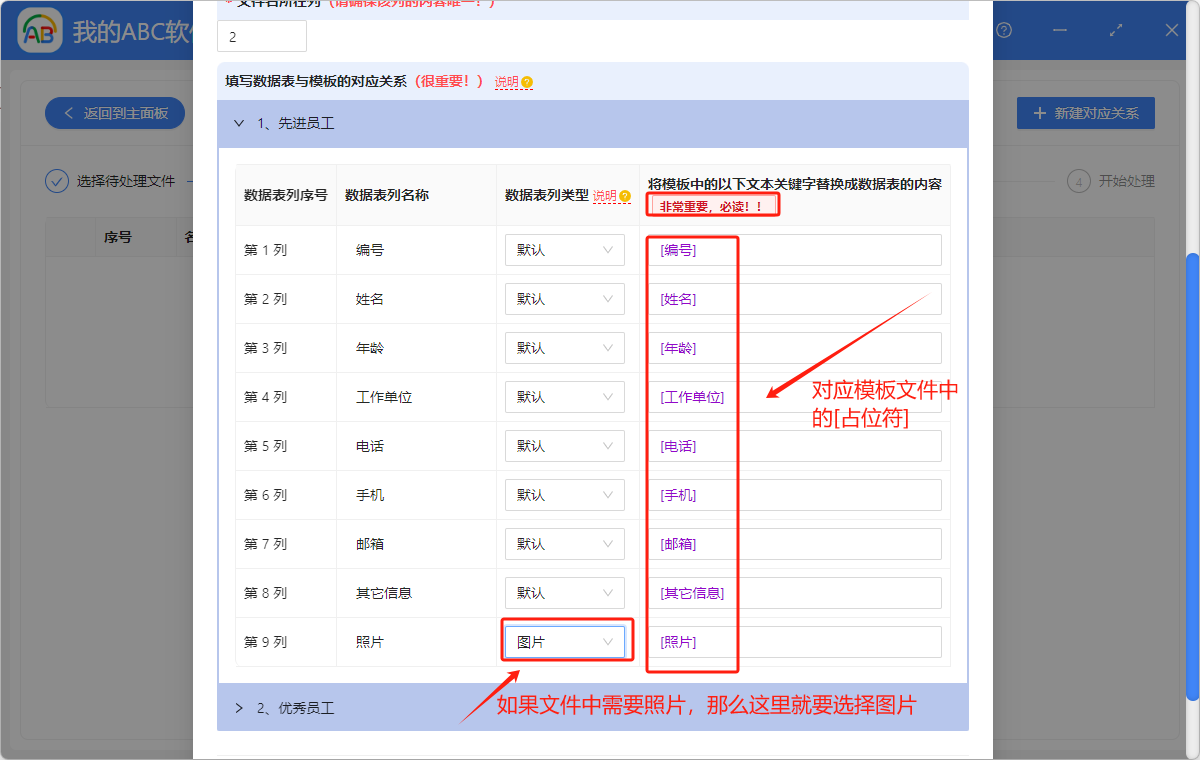1200x760 pixels.
Task: Open the help question-mark icon in title bar
Action: pyautogui.click(x=1004, y=31)
